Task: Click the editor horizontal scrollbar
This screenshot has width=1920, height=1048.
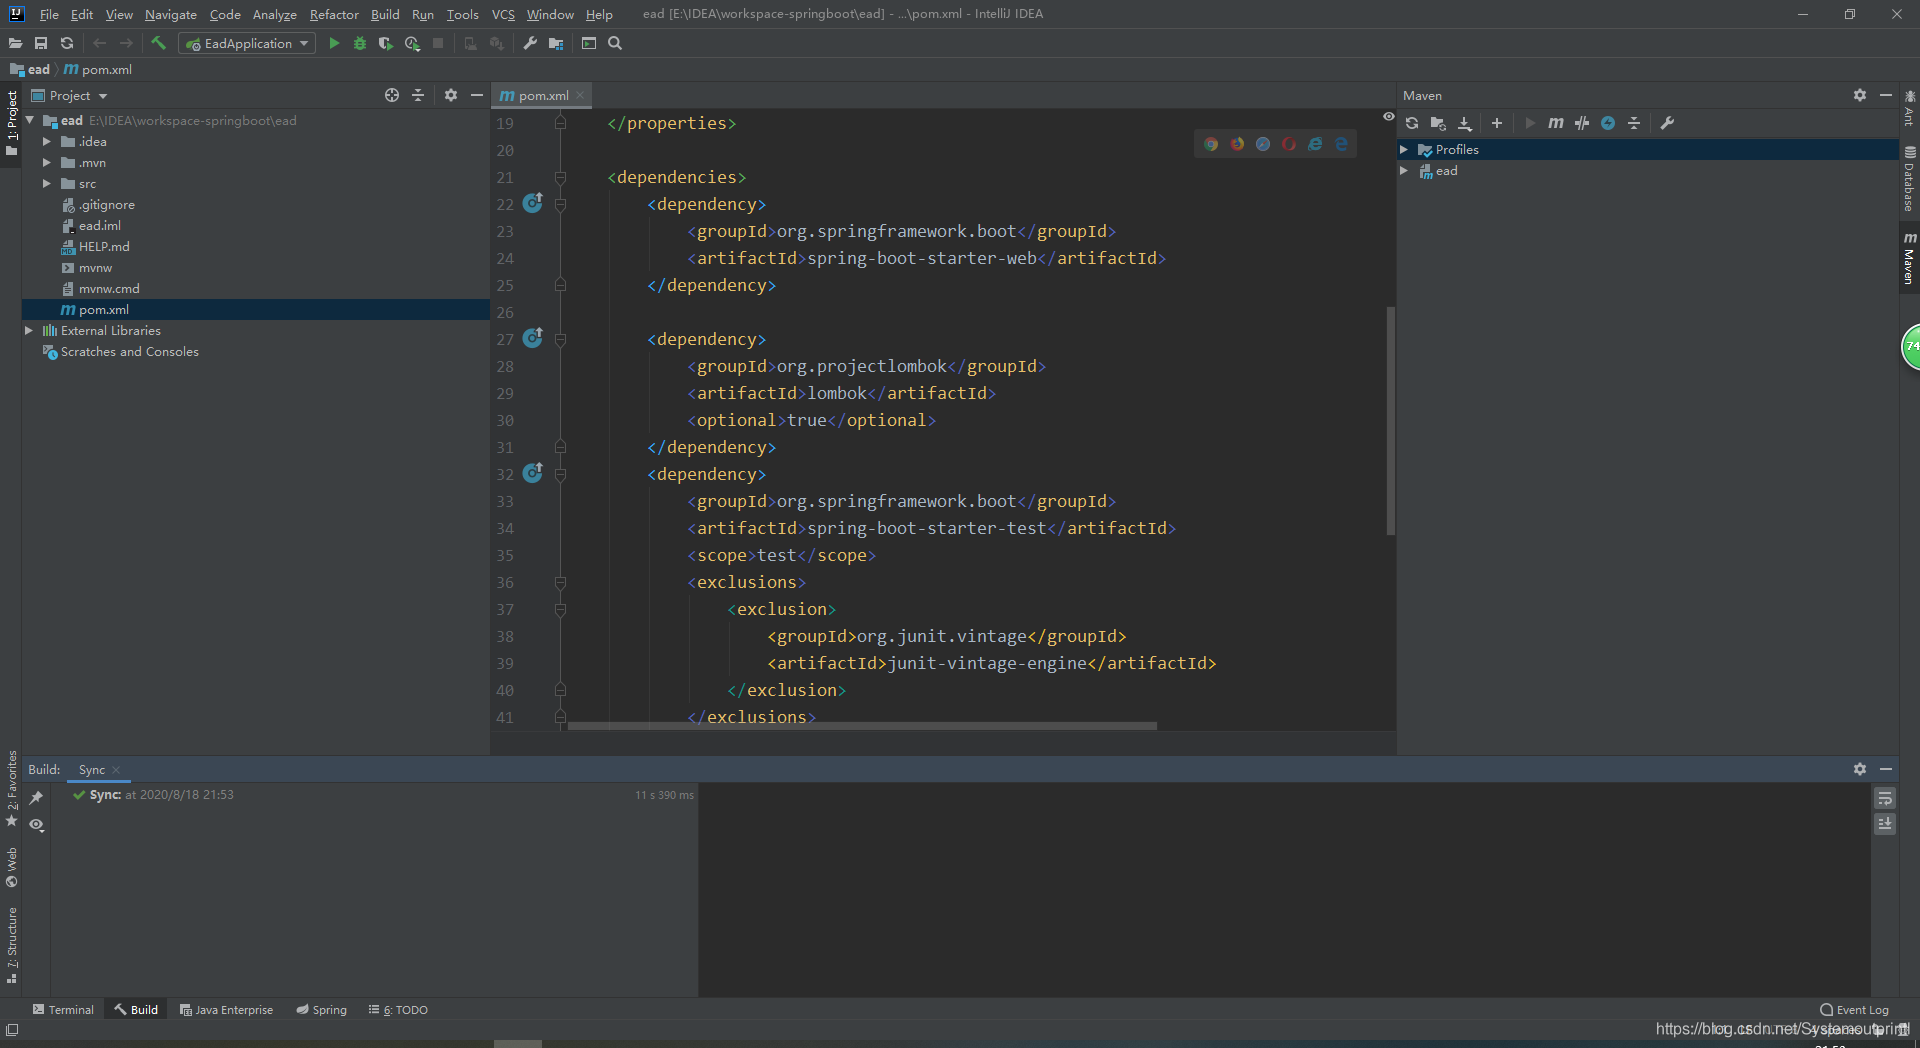Action: pyautogui.click(x=862, y=726)
